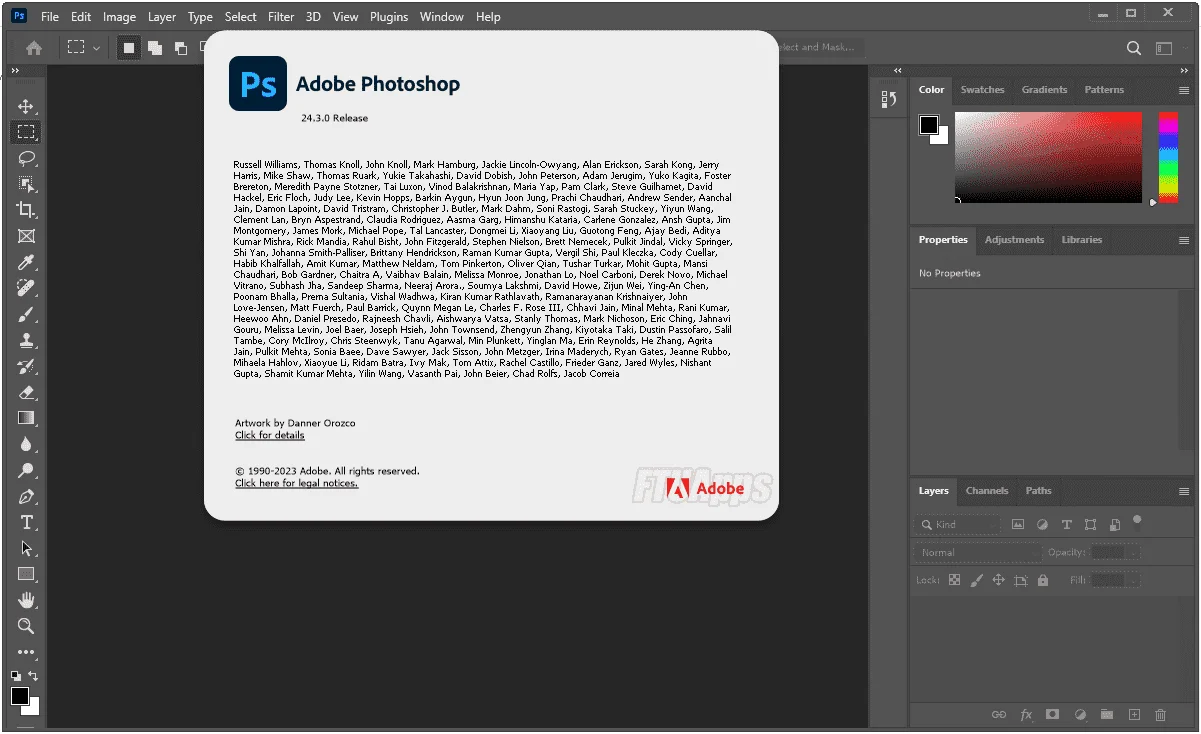Select the Object Selection tool
Viewport: 1201px width, 734px height.
tap(26, 184)
